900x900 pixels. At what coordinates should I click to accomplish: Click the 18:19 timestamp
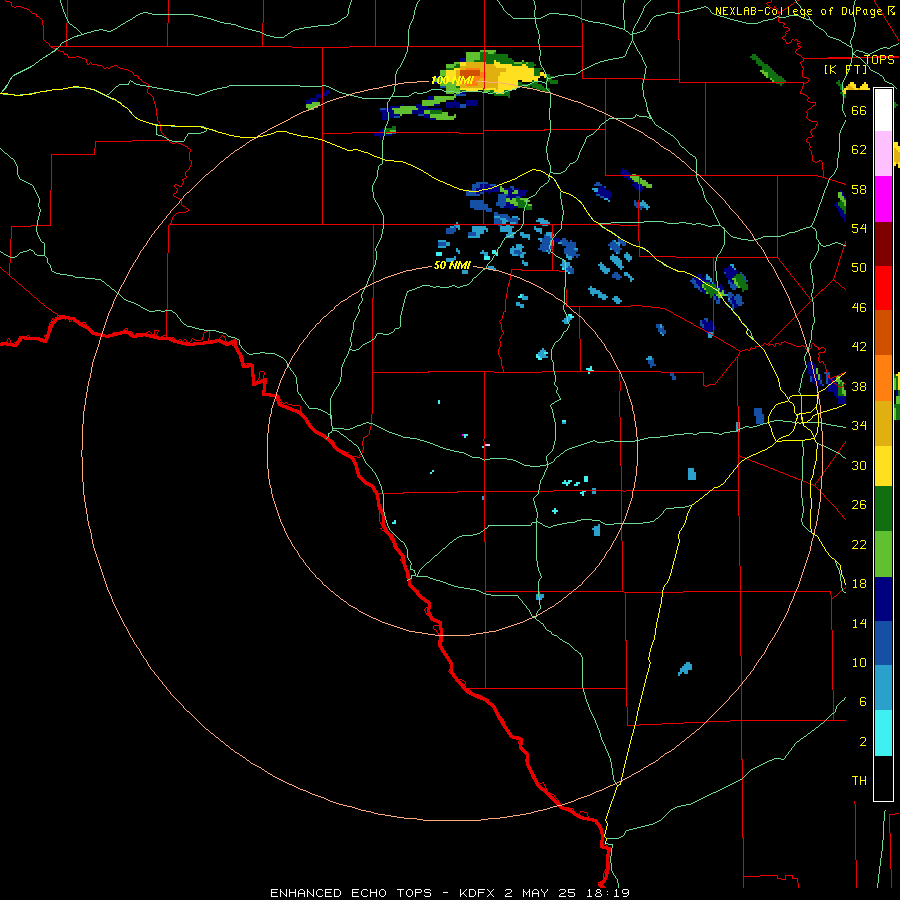click(606, 893)
